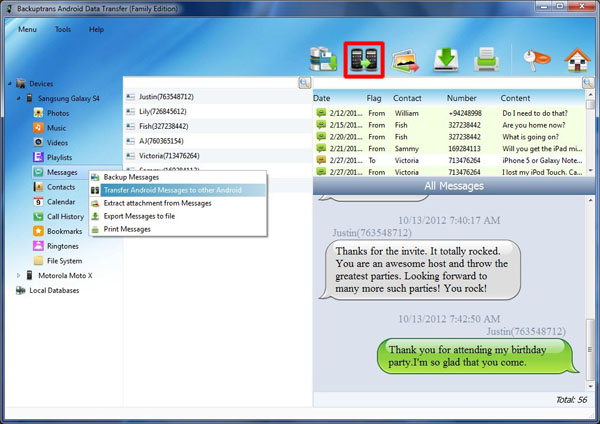Open Music in the device tree
Screen dimensions: 600x424
click(56, 128)
